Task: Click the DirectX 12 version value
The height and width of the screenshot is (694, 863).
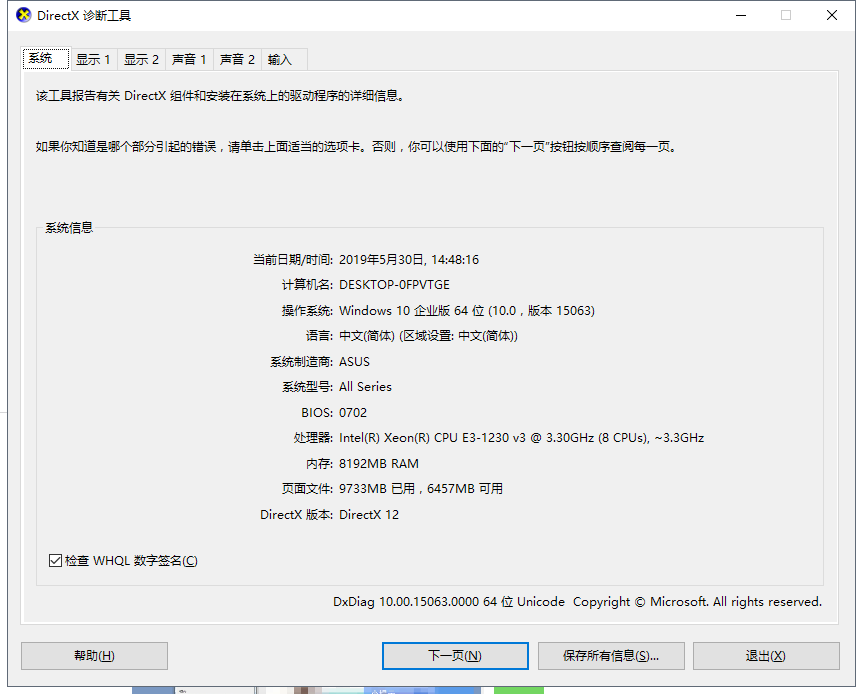Action: coord(369,515)
